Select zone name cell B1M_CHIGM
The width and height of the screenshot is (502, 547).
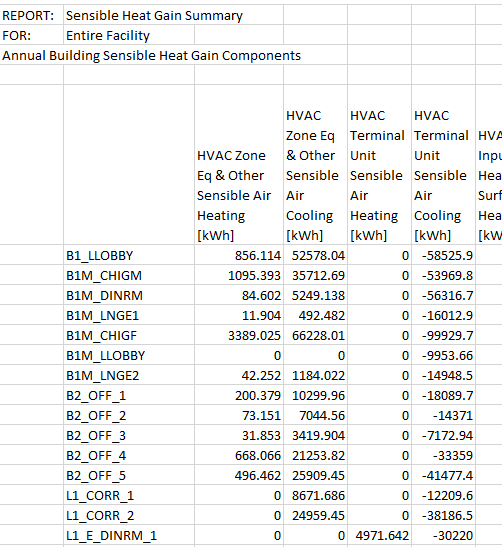[x=129, y=276]
